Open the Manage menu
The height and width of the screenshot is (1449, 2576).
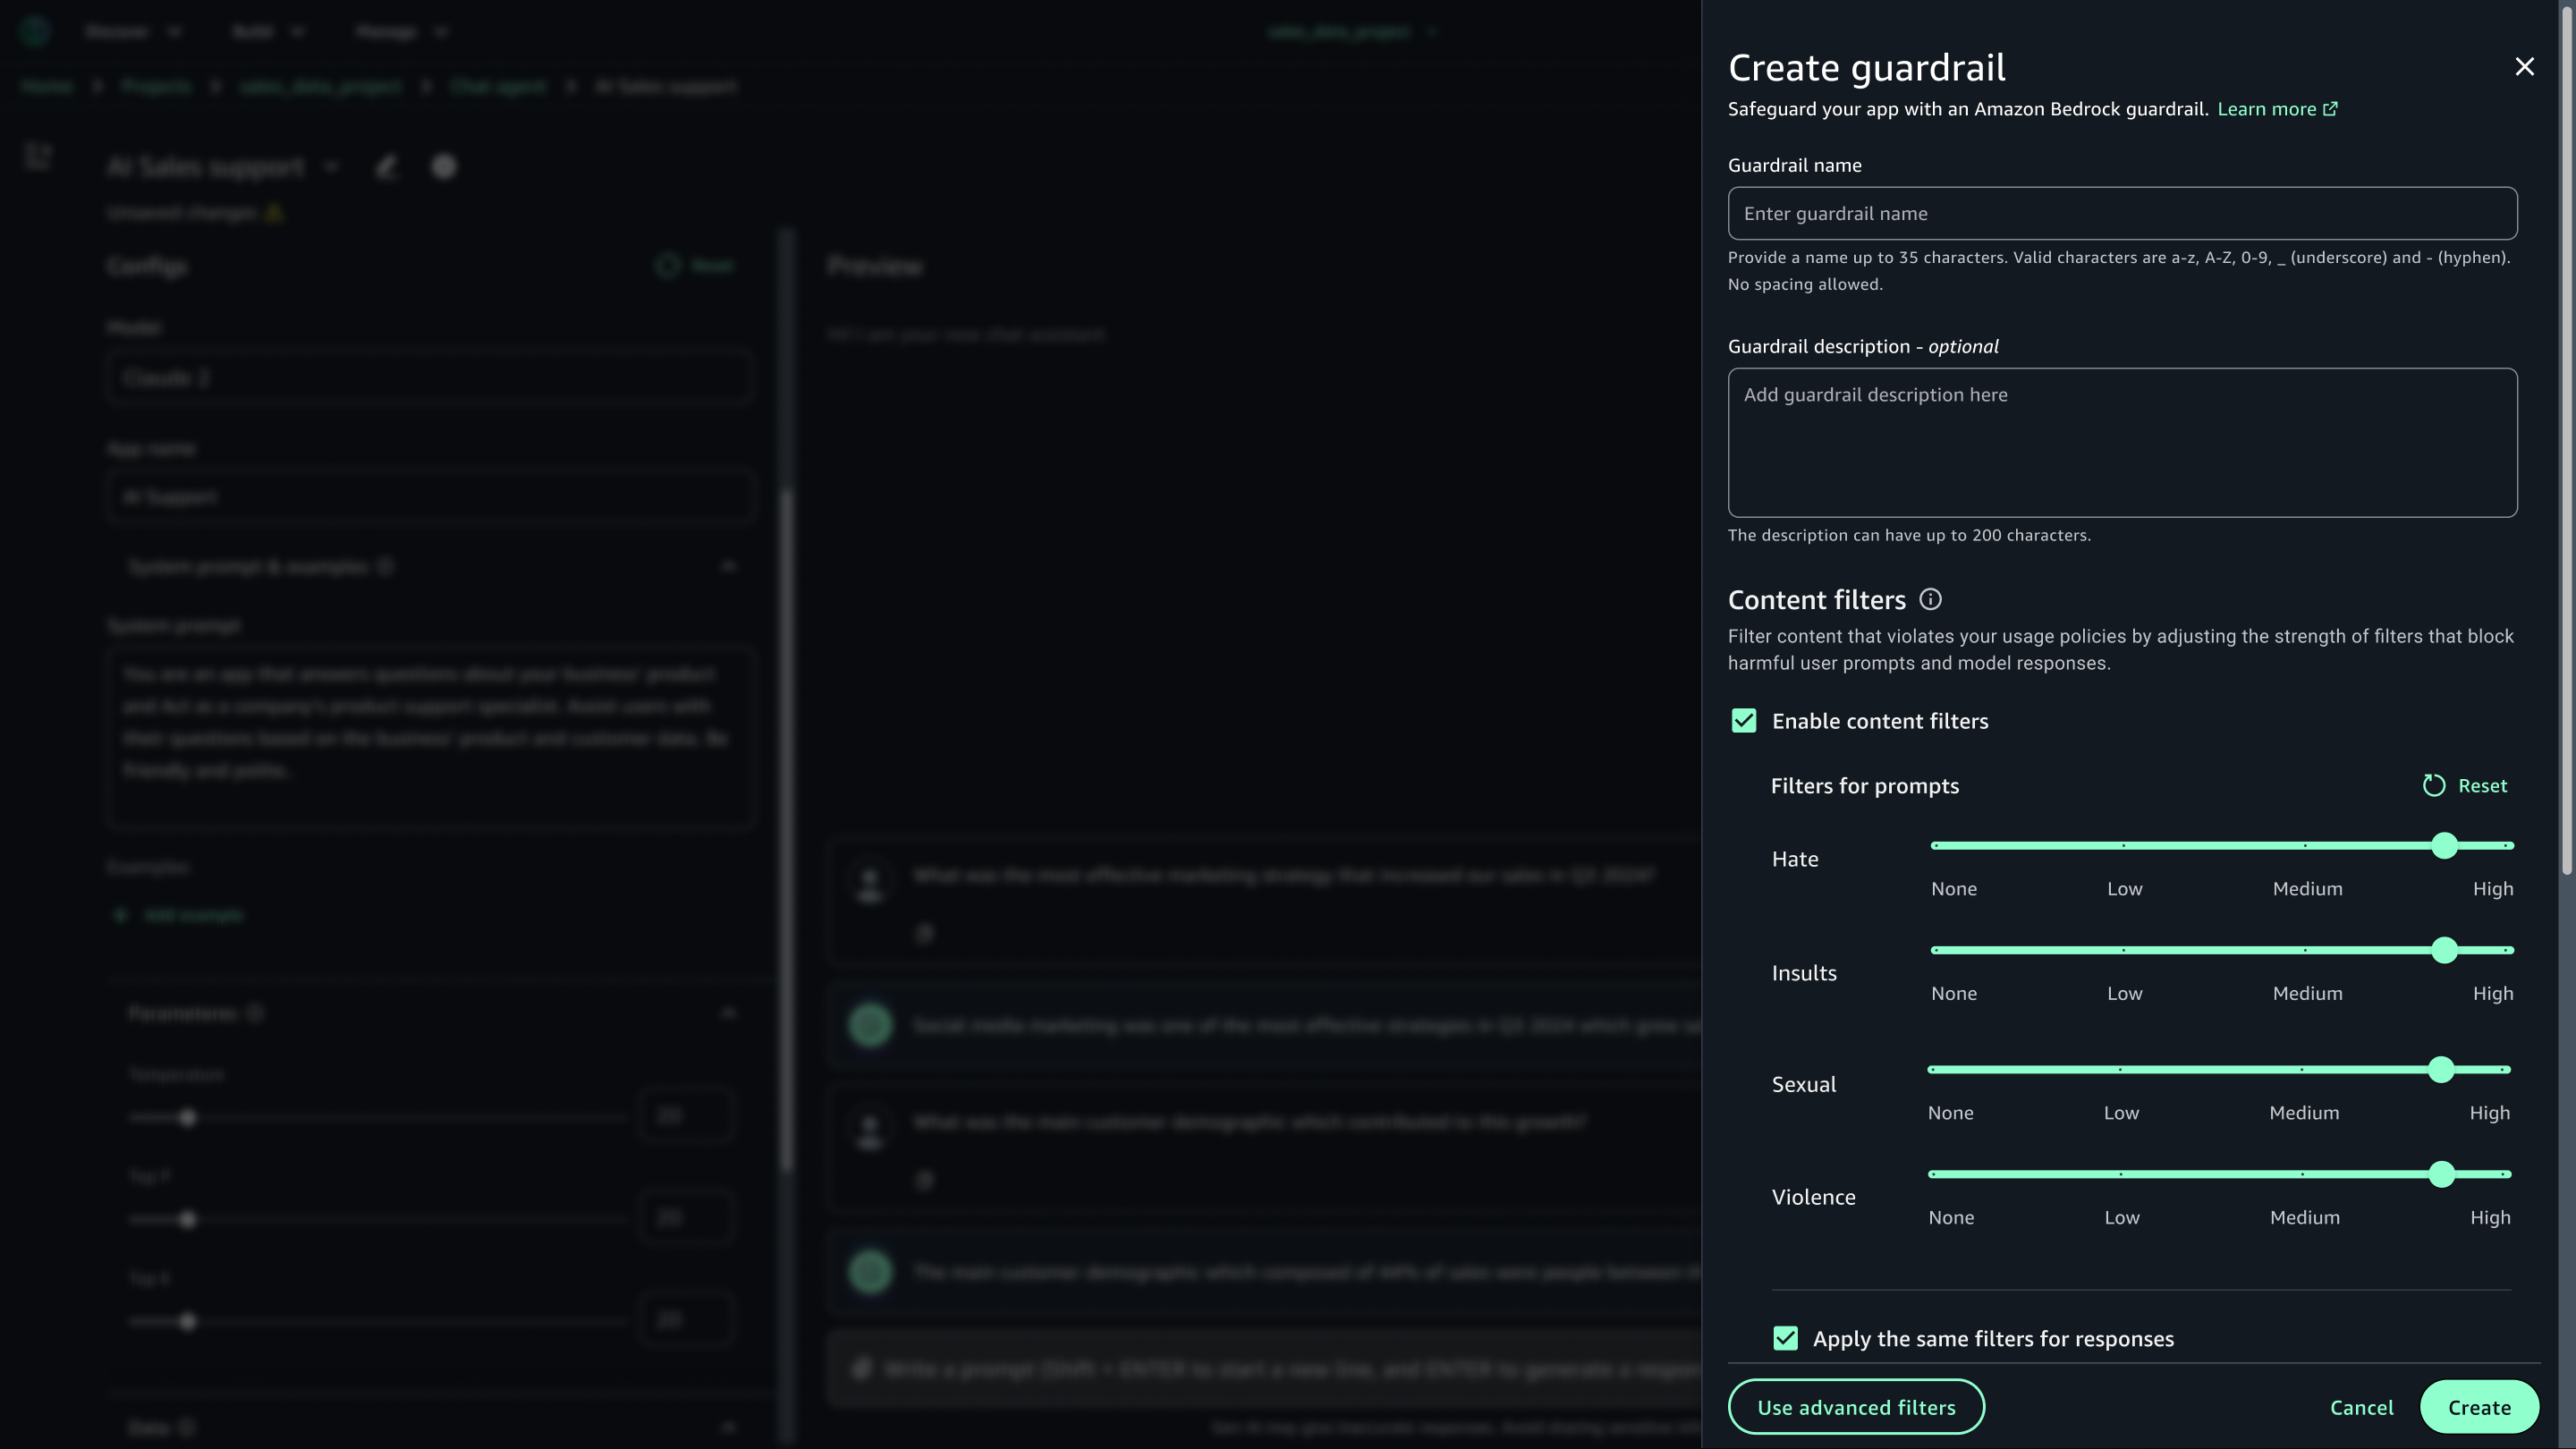point(399,31)
